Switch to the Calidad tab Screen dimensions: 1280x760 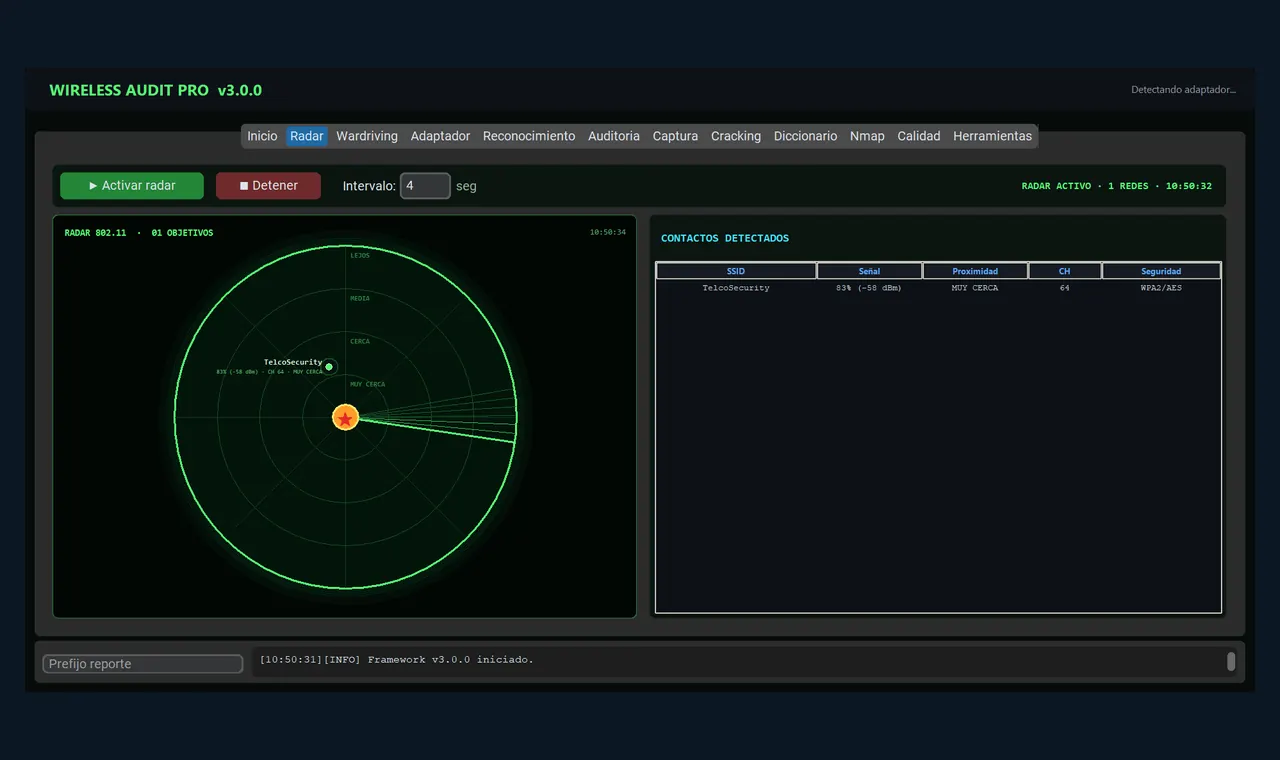919,136
